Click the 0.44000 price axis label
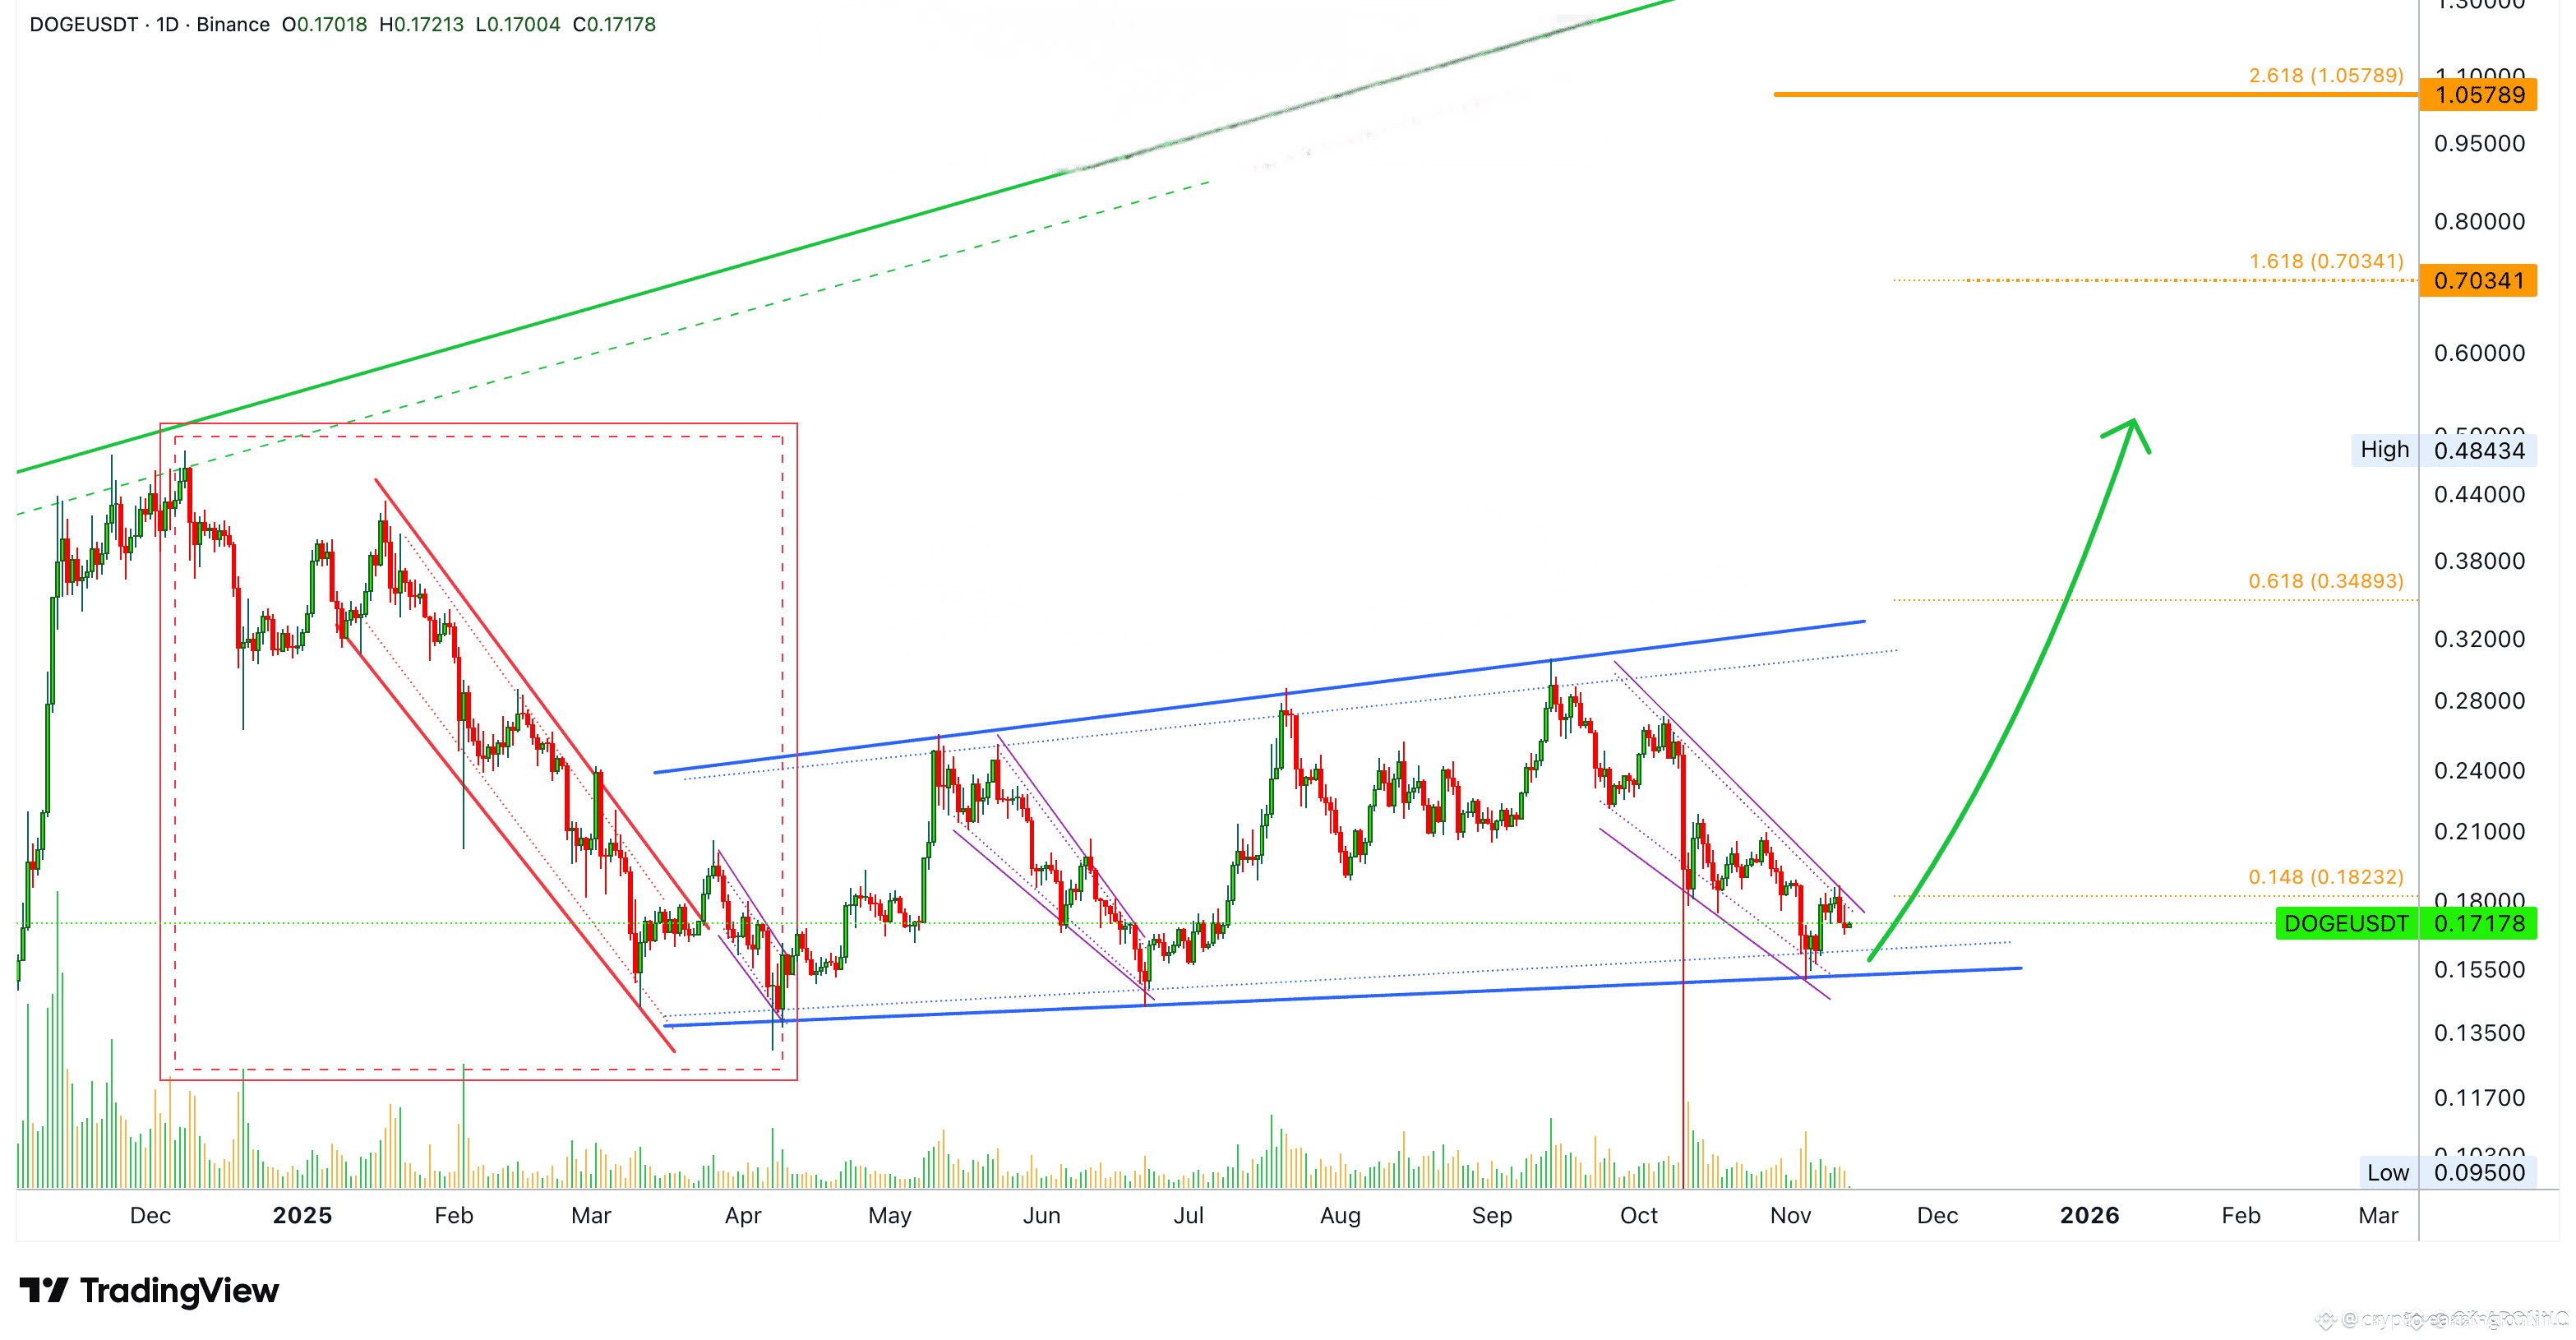 click(x=2479, y=494)
